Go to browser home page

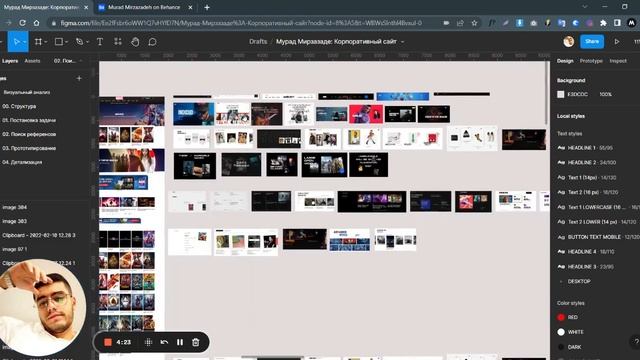coord(37,23)
